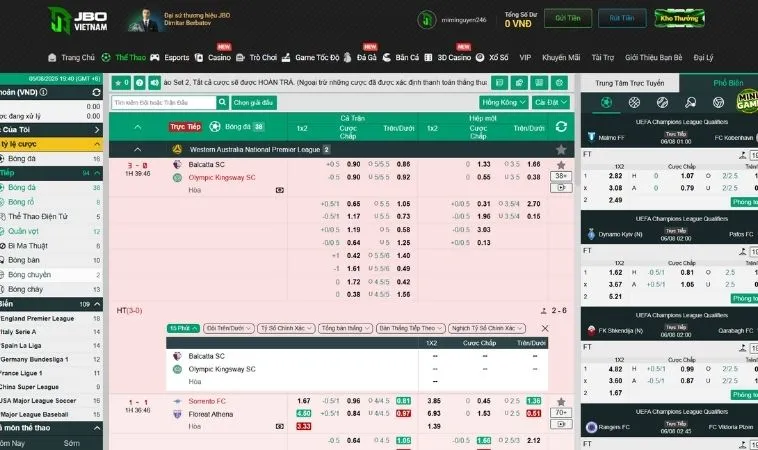Open live video icon for Balcatta match
This screenshot has width=758, height=450.
[561, 188]
